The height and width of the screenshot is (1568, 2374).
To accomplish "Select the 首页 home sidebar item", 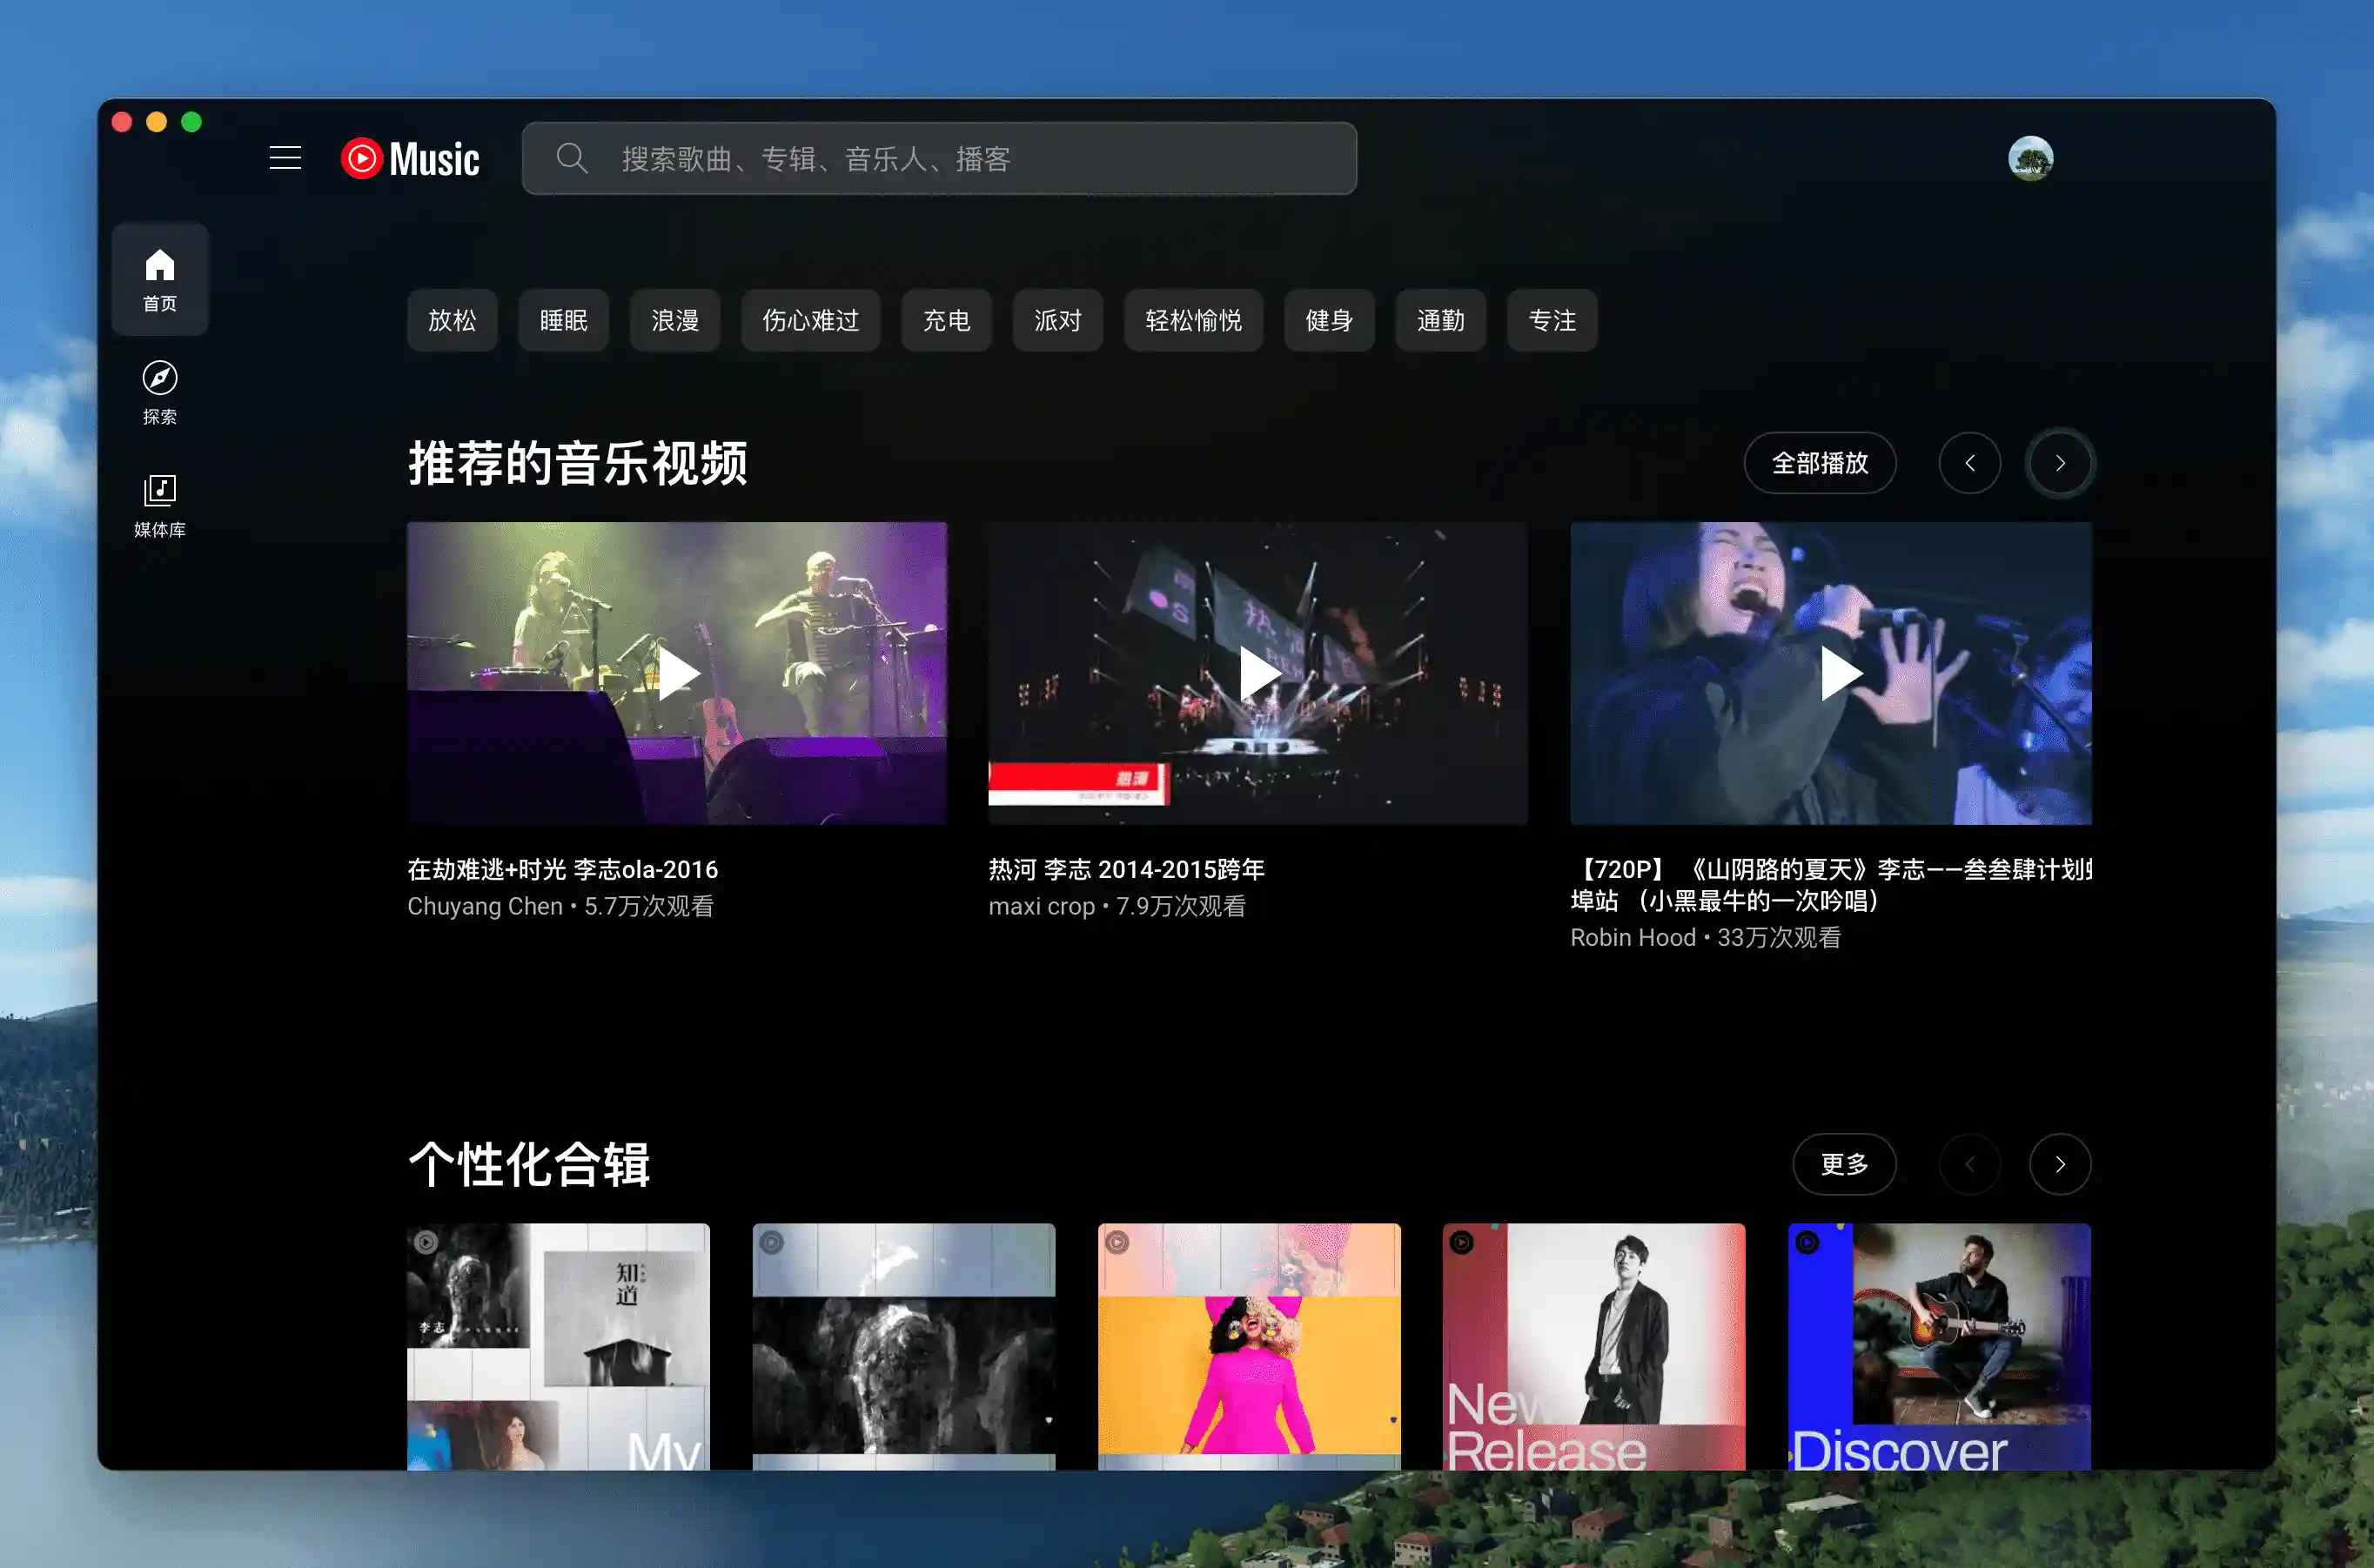I will point(160,279).
